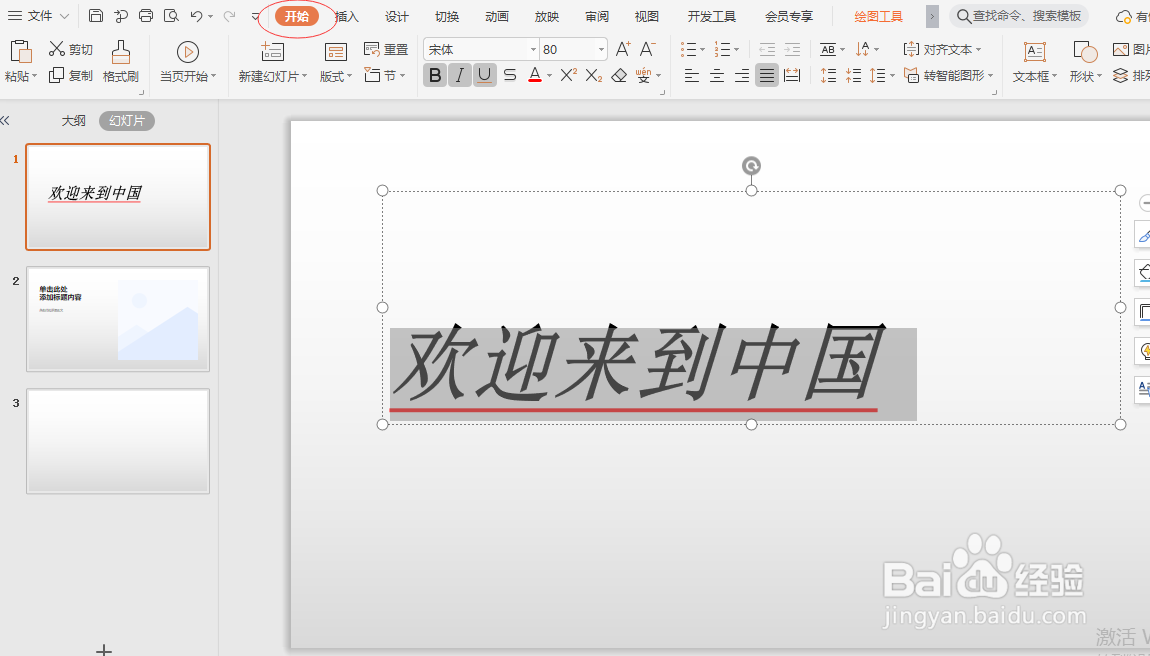The image size is (1150, 656).
Task: Open the Slide Show (放映) tab
Action: point(546,16)
